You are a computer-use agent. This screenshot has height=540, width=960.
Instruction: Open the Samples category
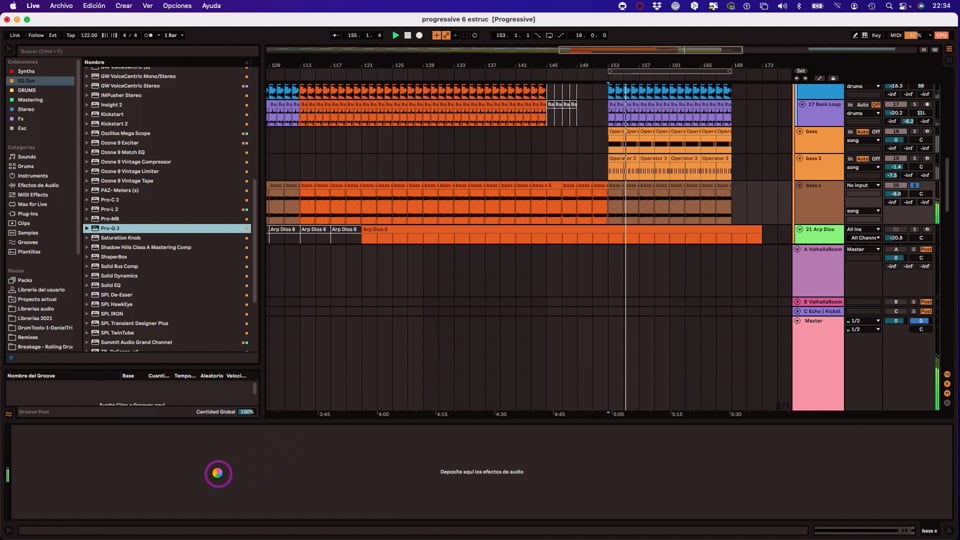coord(28,233)
